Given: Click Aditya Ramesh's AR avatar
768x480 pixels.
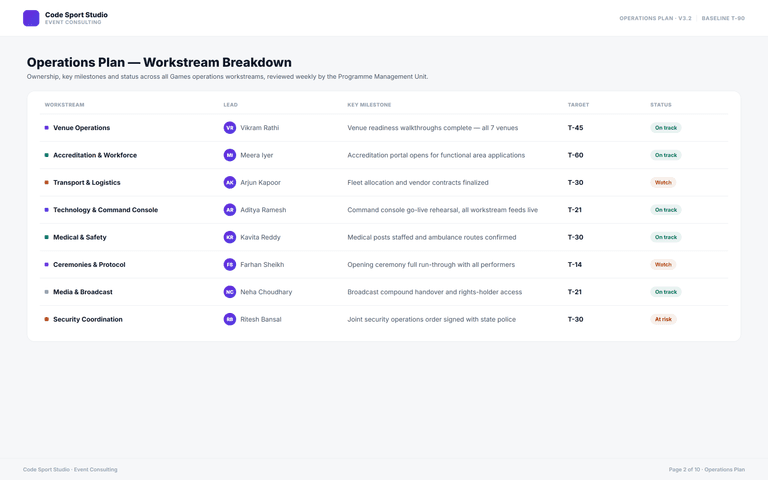Looking at the screenshot, I should click(230, 210).
